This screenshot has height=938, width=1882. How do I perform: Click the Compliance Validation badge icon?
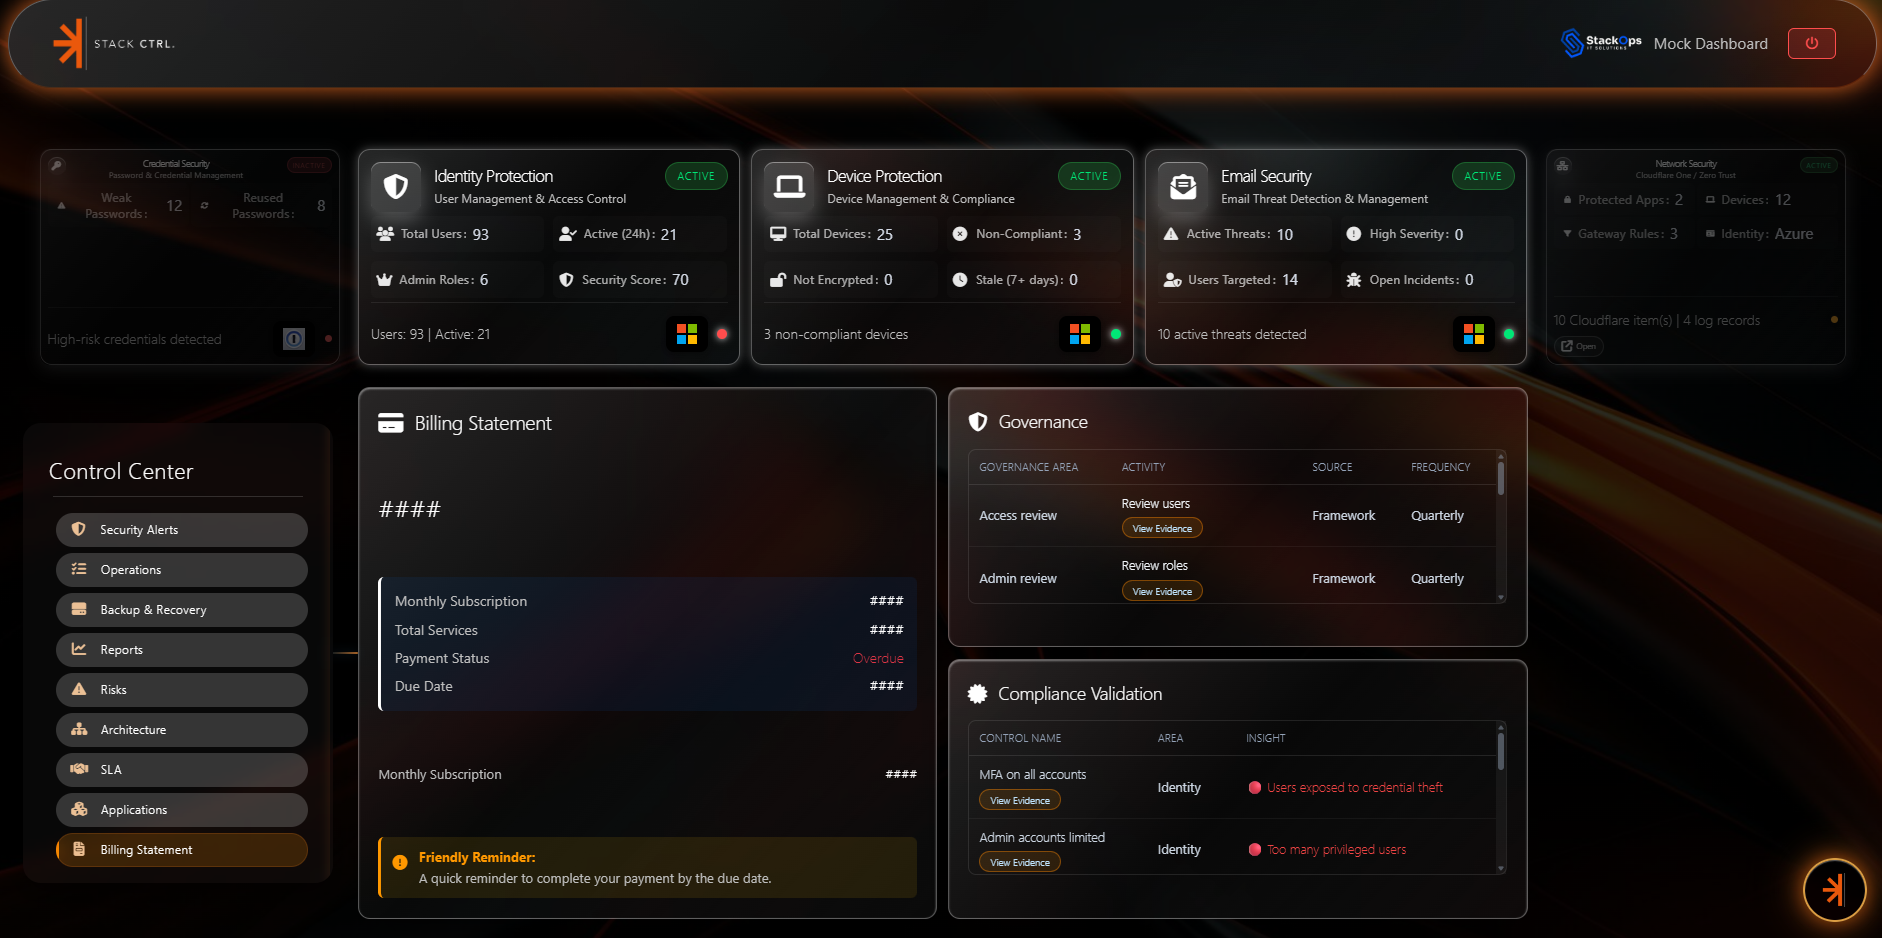(x=978, y=693)
